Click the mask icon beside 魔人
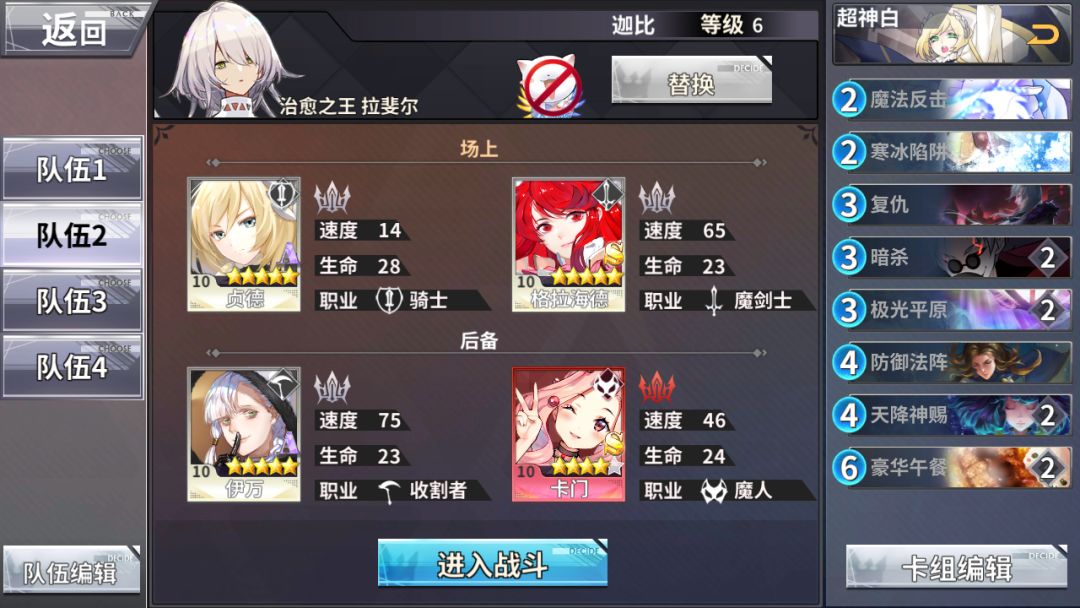The height and width of the screenshot is (608, 1080). 714,491
